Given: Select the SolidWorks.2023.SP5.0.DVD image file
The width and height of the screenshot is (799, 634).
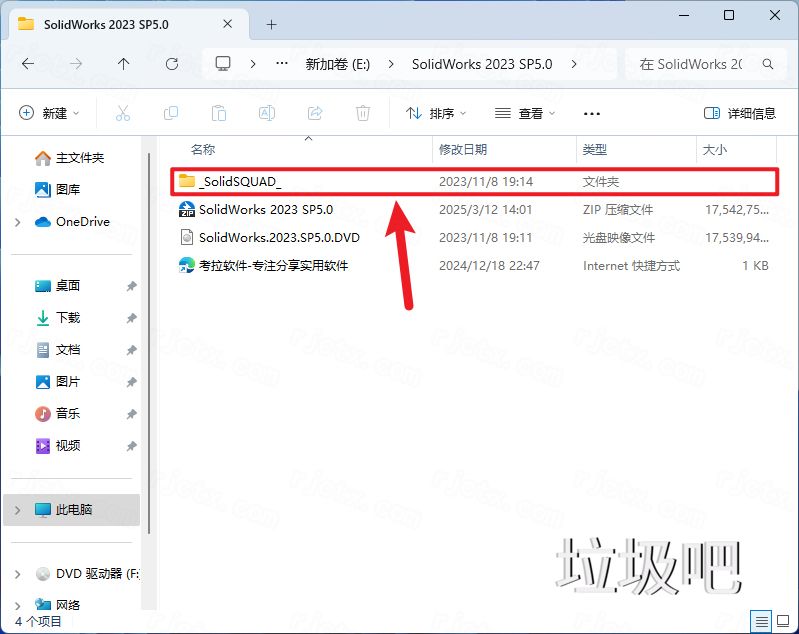Looking at the screenshot, I should [x=474, y=237].
